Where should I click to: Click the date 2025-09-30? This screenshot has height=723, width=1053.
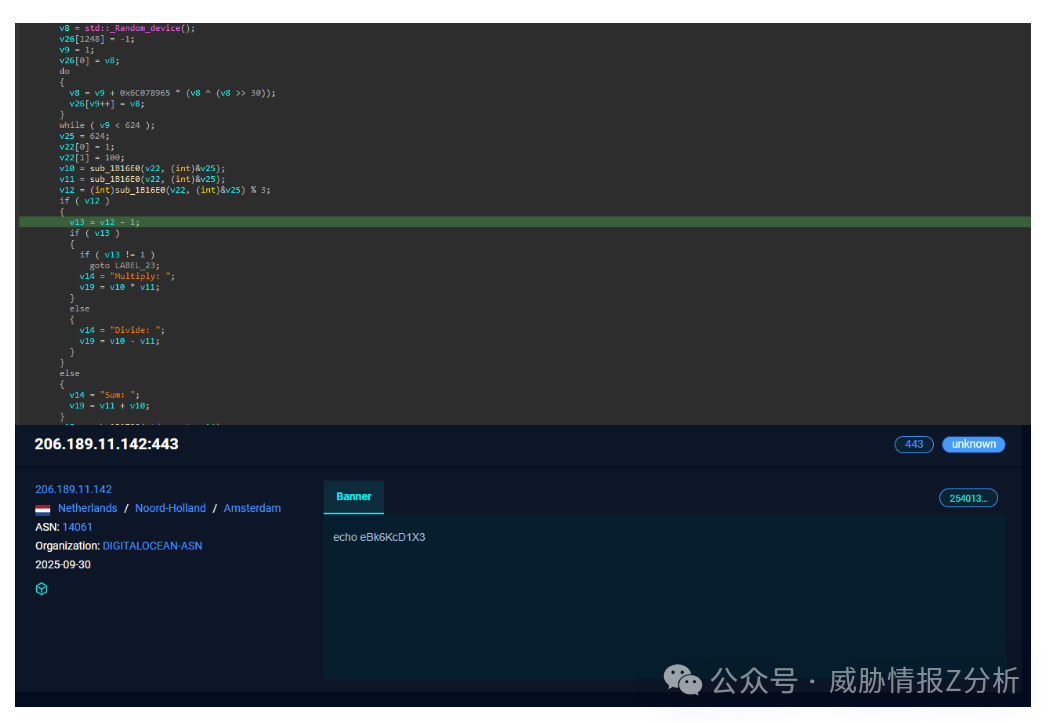click(x=63, y=565)
